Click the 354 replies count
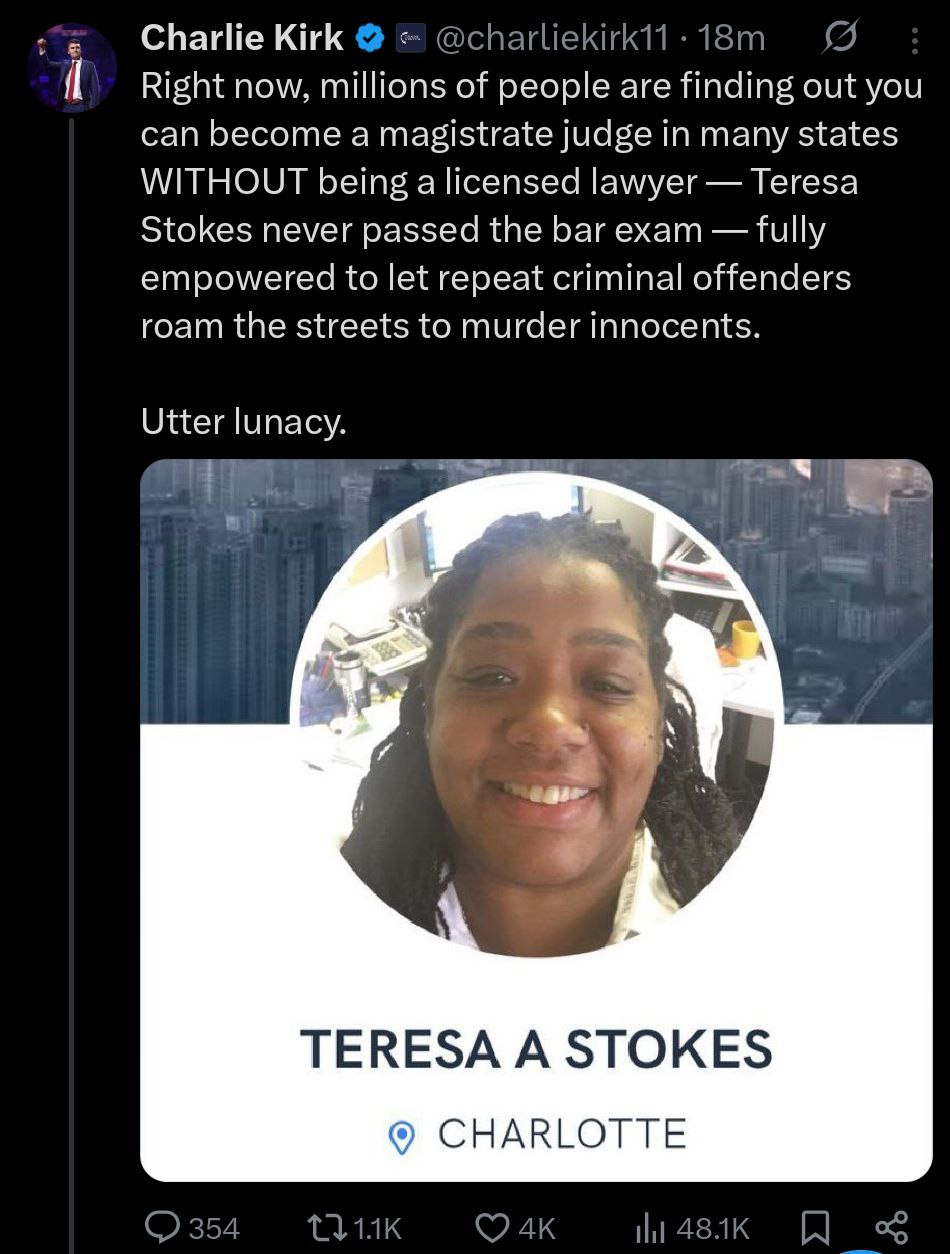This screenshot has width=950, height=1254. click(214, 1227)
